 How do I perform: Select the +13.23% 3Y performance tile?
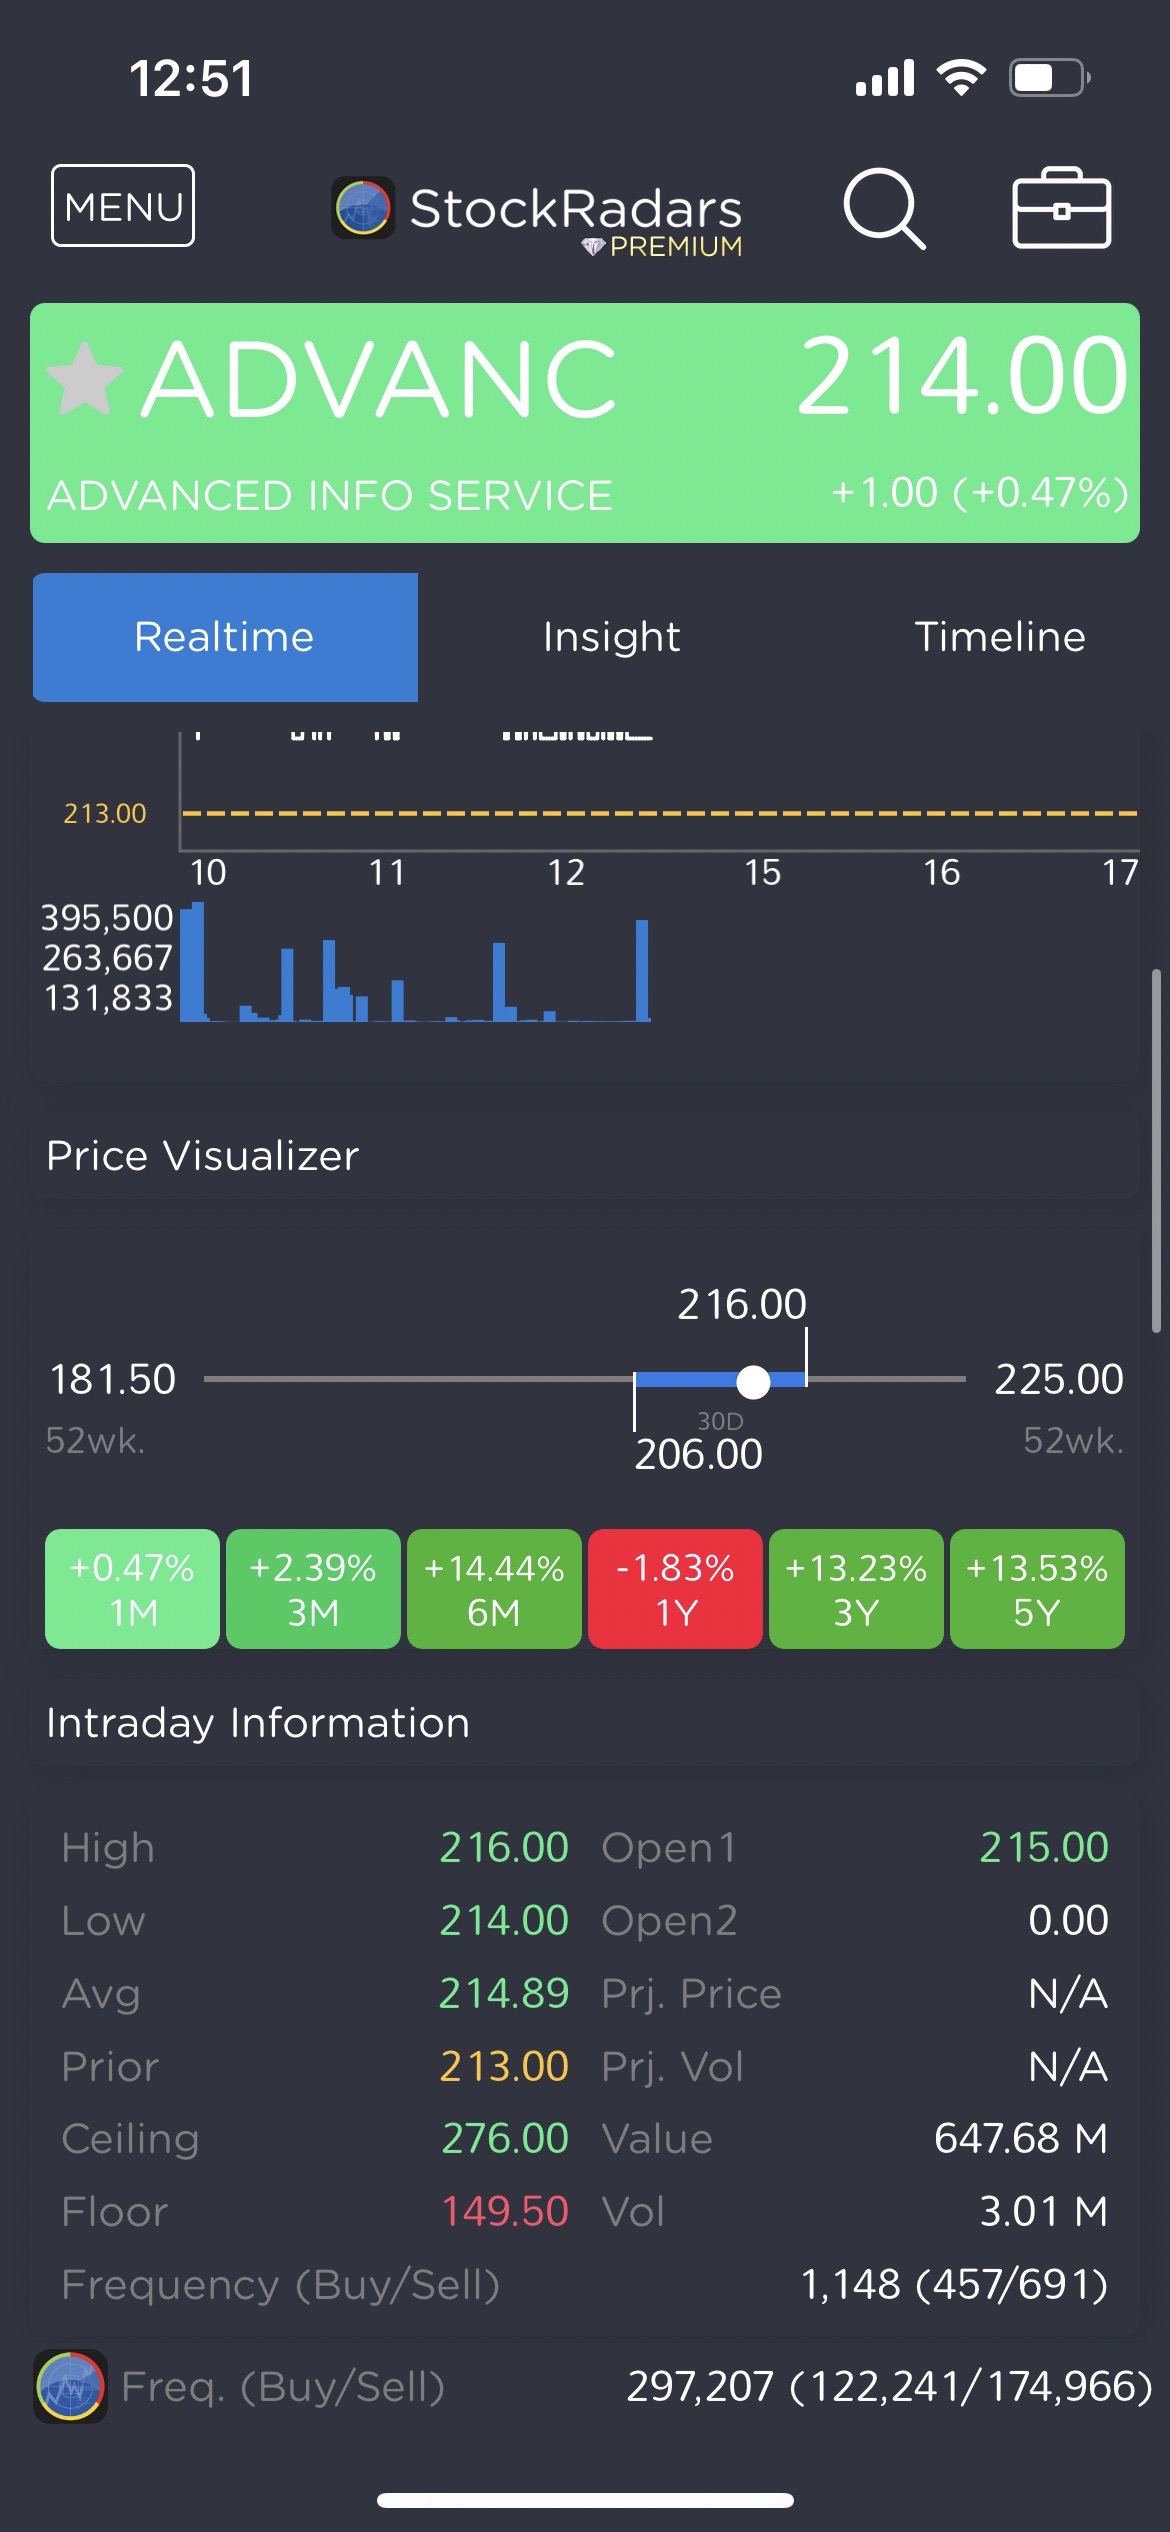[856, 1589]
